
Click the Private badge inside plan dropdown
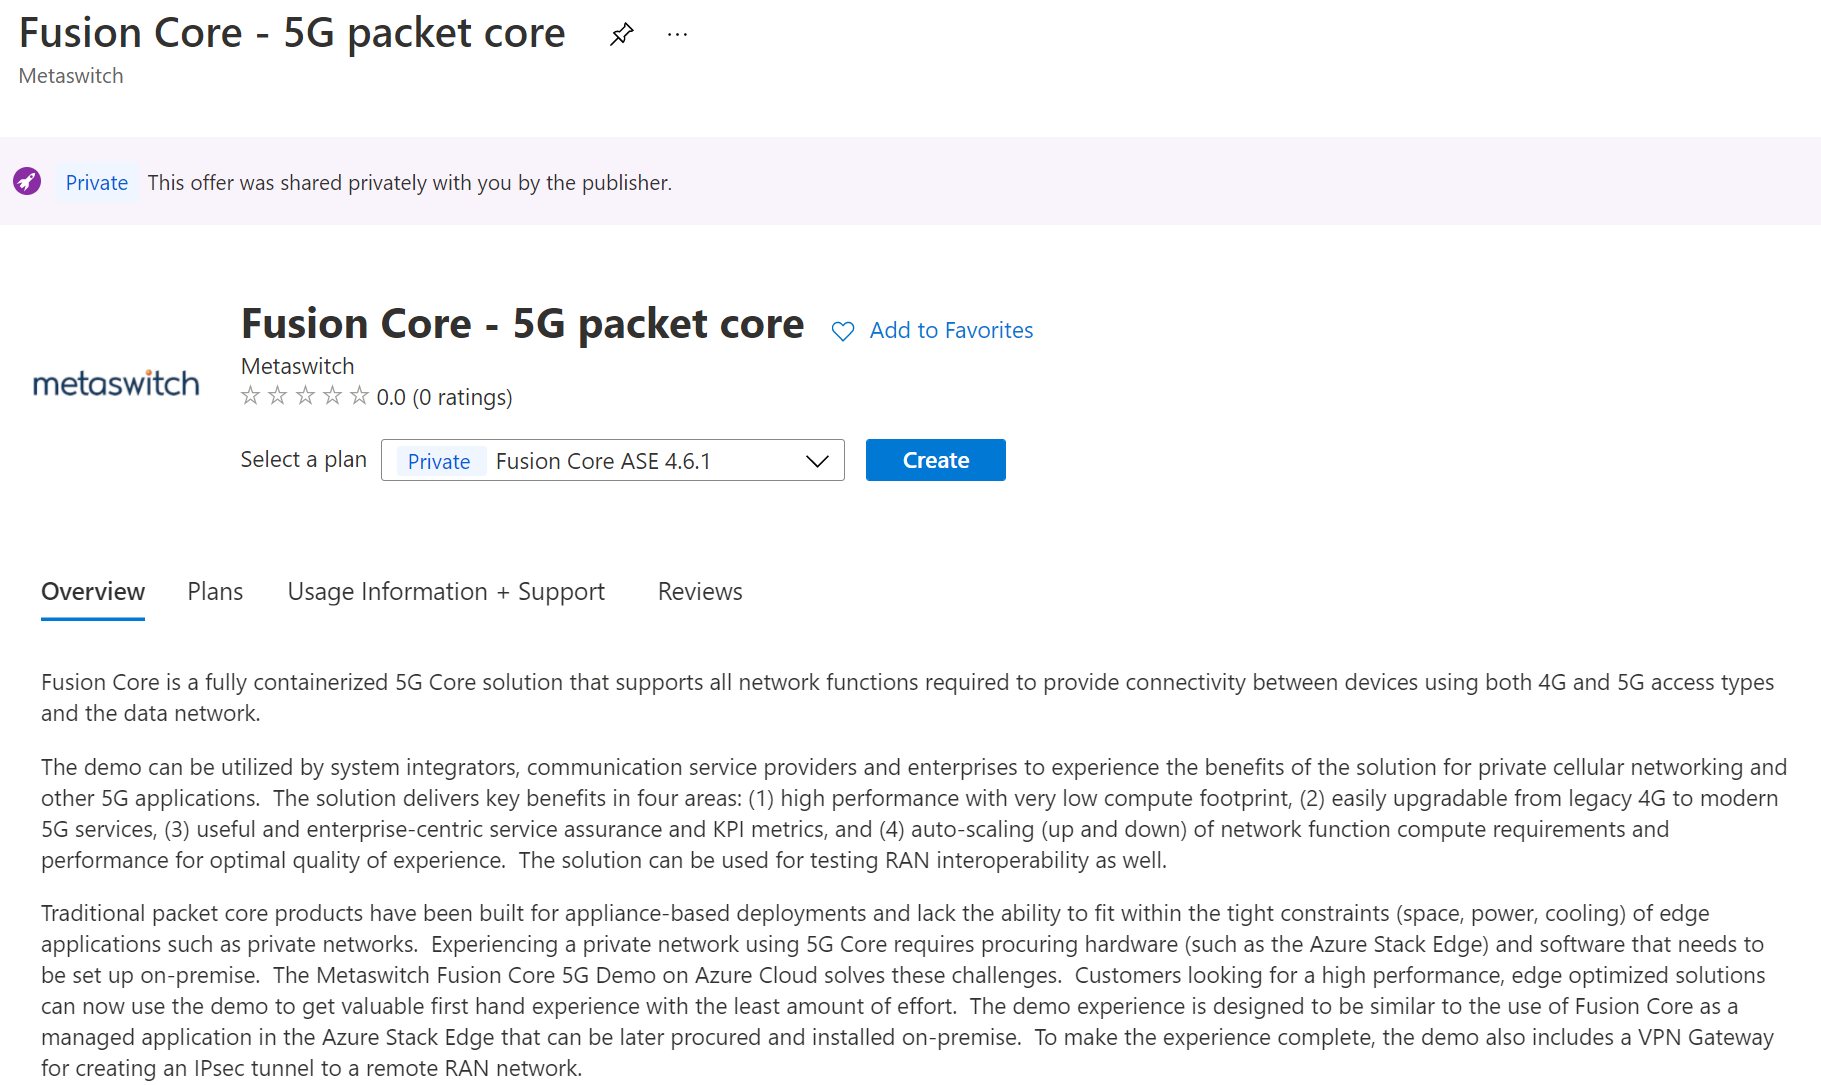tap(439, 461)
